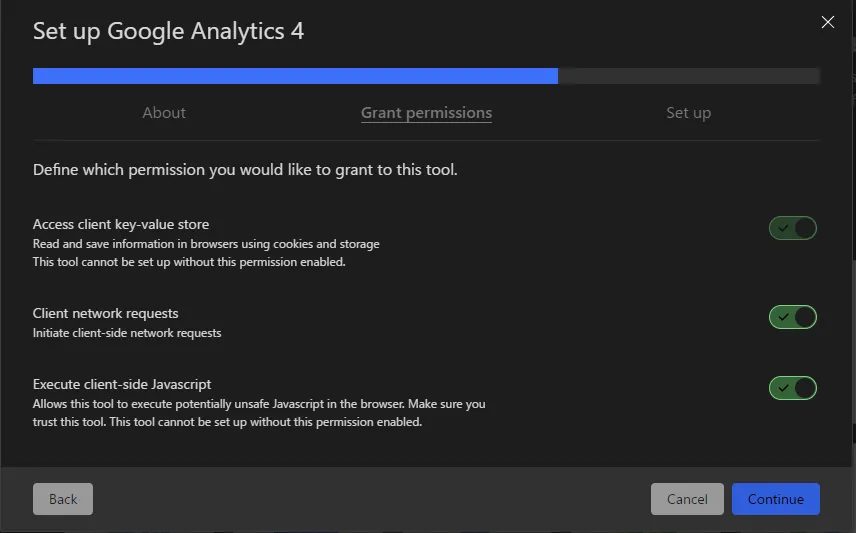Click the 'Client network requests' label
This screenshot has height=533, width=856.
click(105, 313)
